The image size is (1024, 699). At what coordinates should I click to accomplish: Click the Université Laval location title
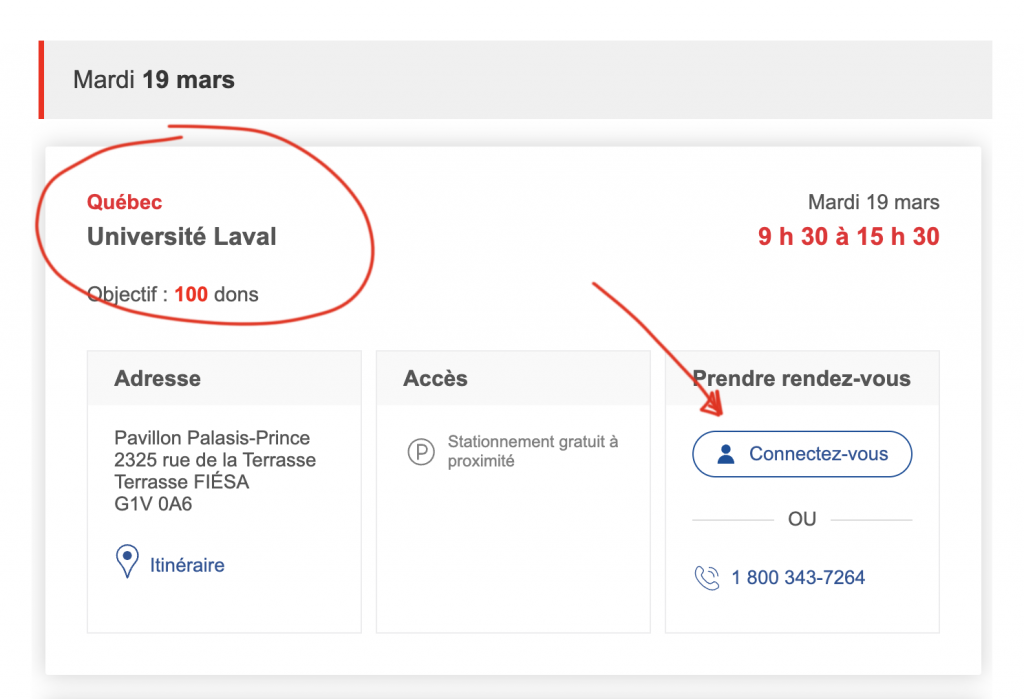(182, 237)
